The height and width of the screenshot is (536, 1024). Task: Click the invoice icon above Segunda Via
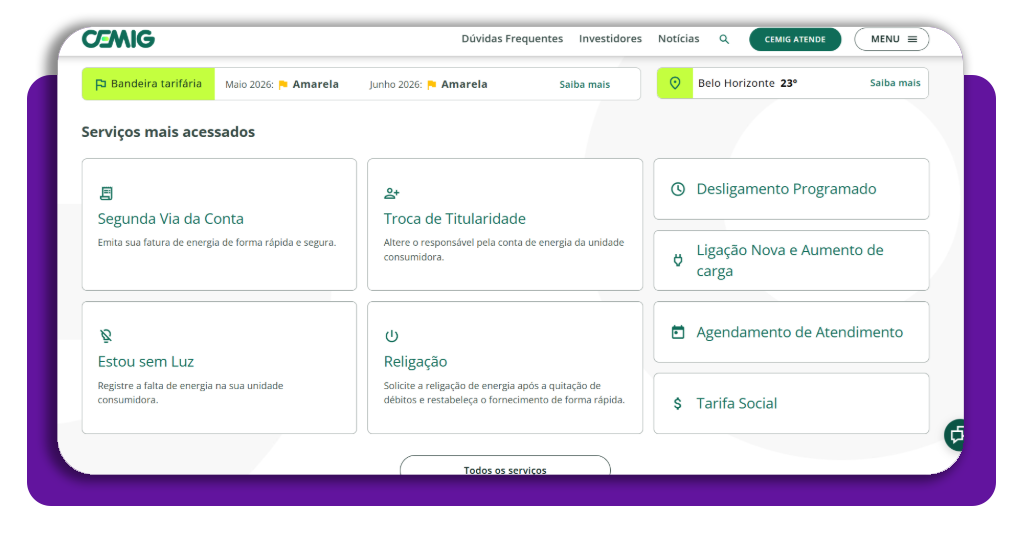(106, 193)
